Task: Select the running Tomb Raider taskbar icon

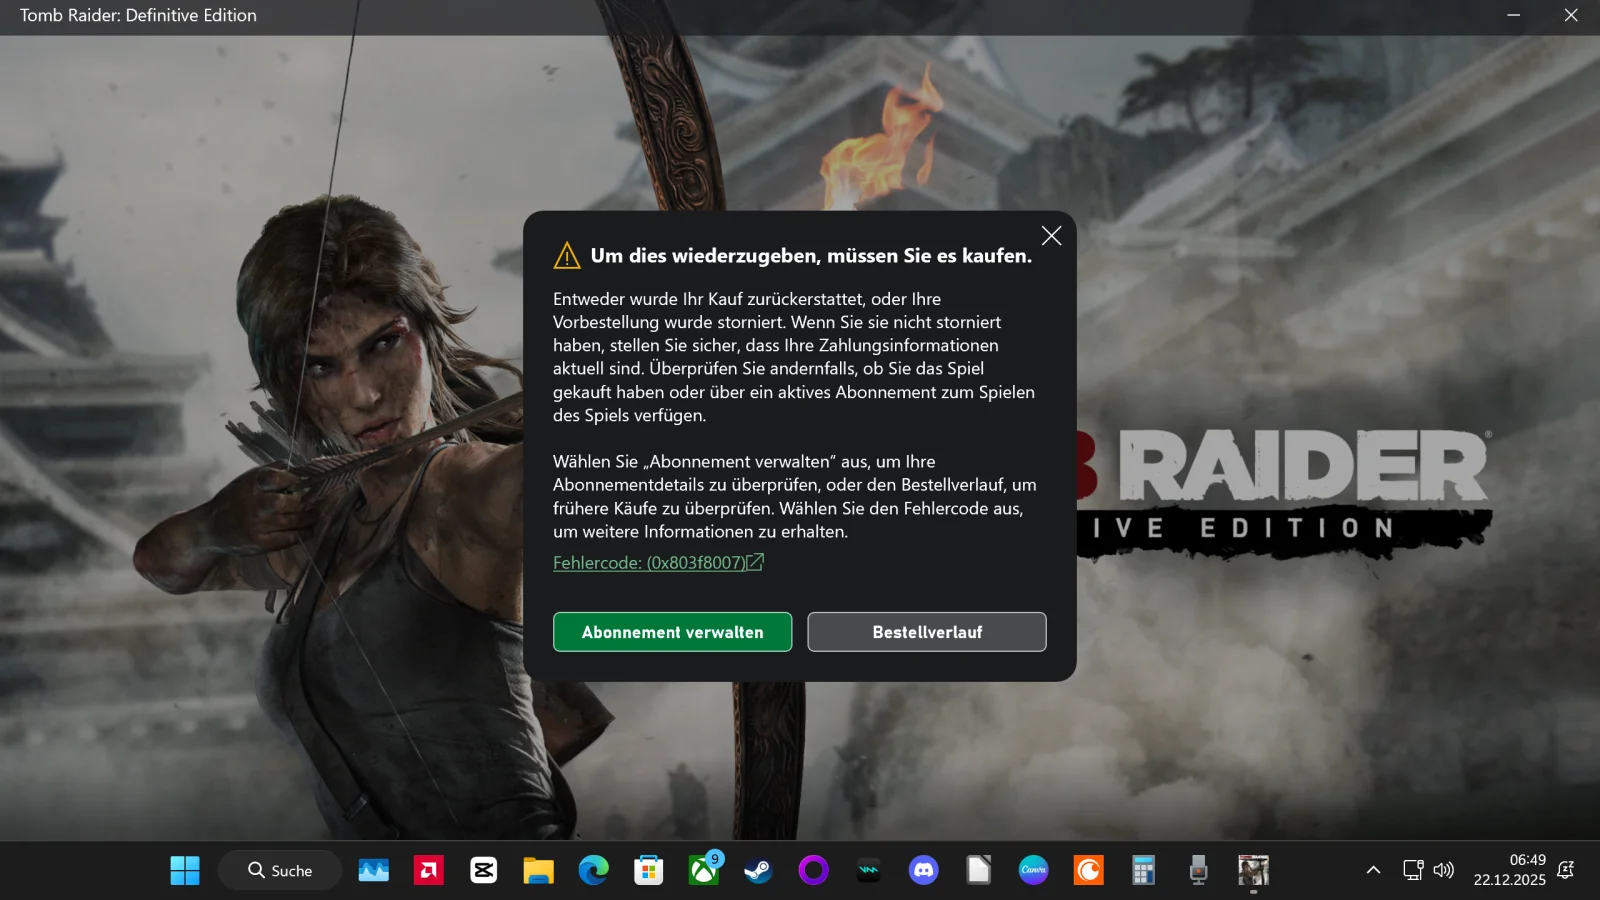Action: [1254, 871]
